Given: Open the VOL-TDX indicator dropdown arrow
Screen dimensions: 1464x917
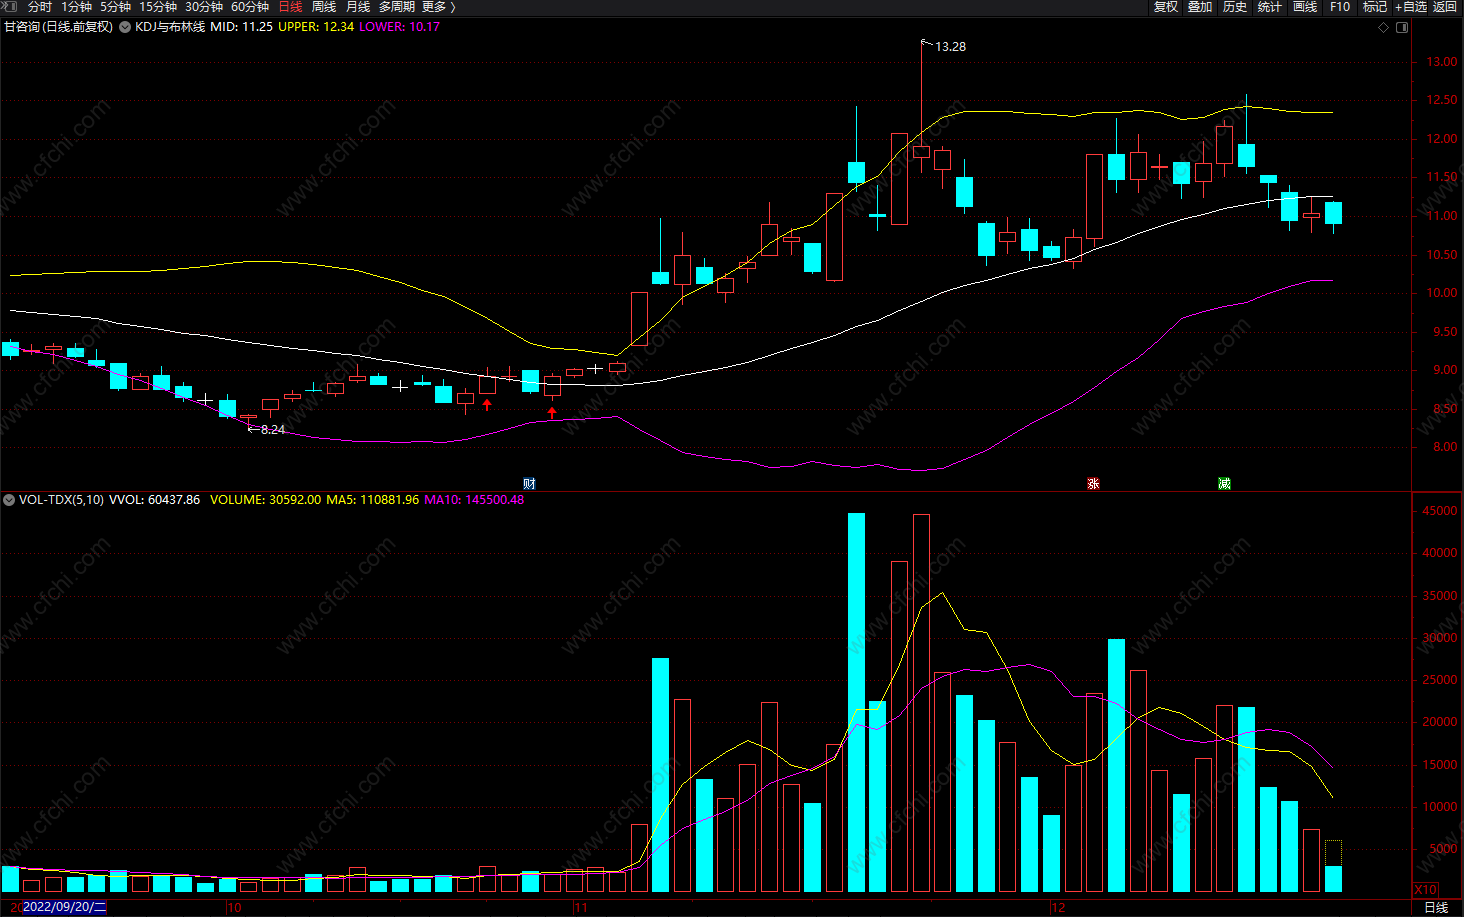Looking at the screenshot, I should [x=9, y=500].
